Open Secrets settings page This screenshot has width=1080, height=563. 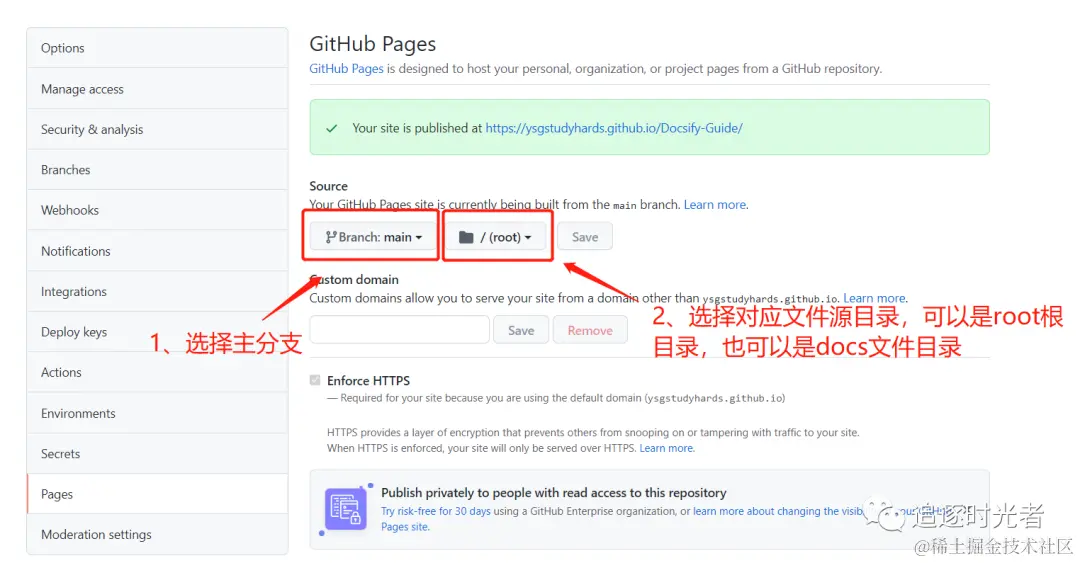pos(157,453)
